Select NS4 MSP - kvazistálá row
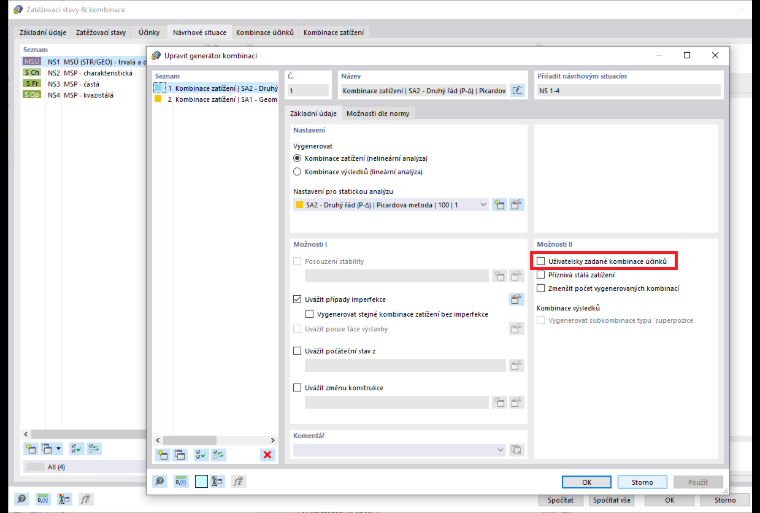 point(84,95)
